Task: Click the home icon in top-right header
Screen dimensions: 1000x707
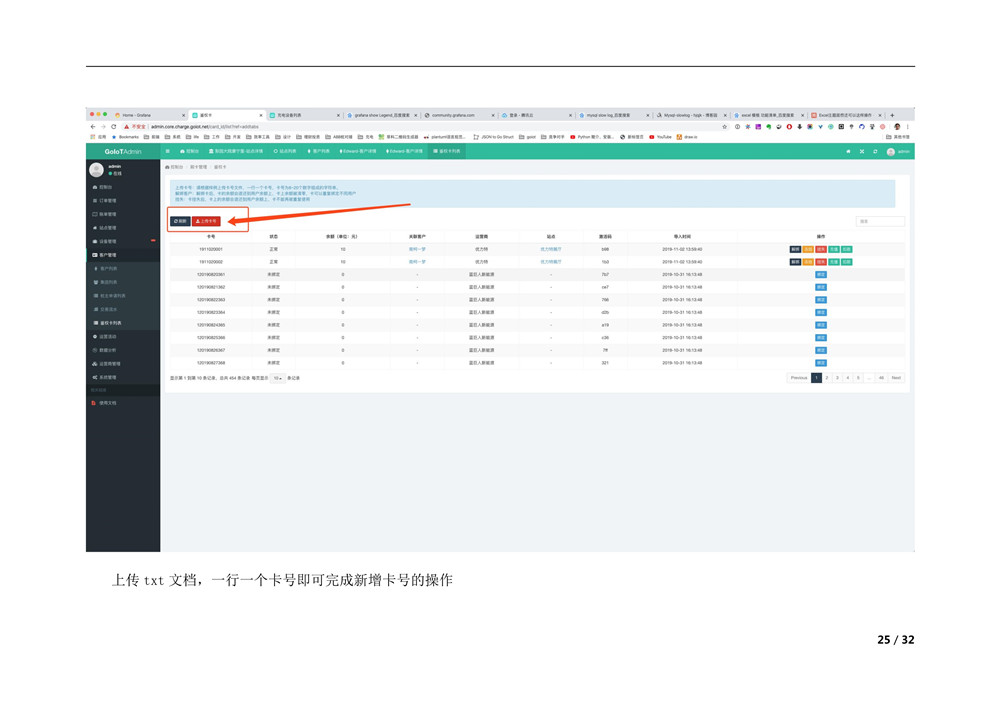Action: [x=849, y=152]
